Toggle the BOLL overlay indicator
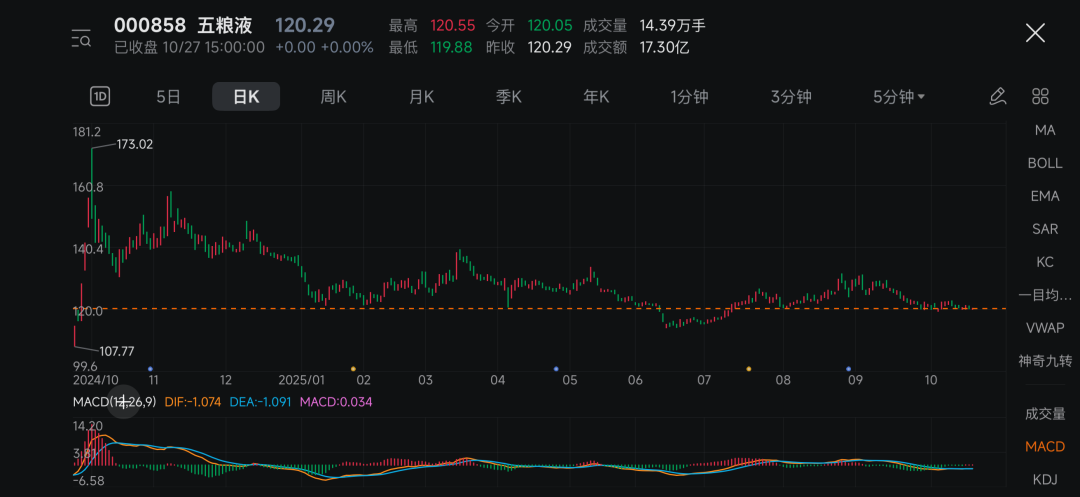 point(1045,163)
